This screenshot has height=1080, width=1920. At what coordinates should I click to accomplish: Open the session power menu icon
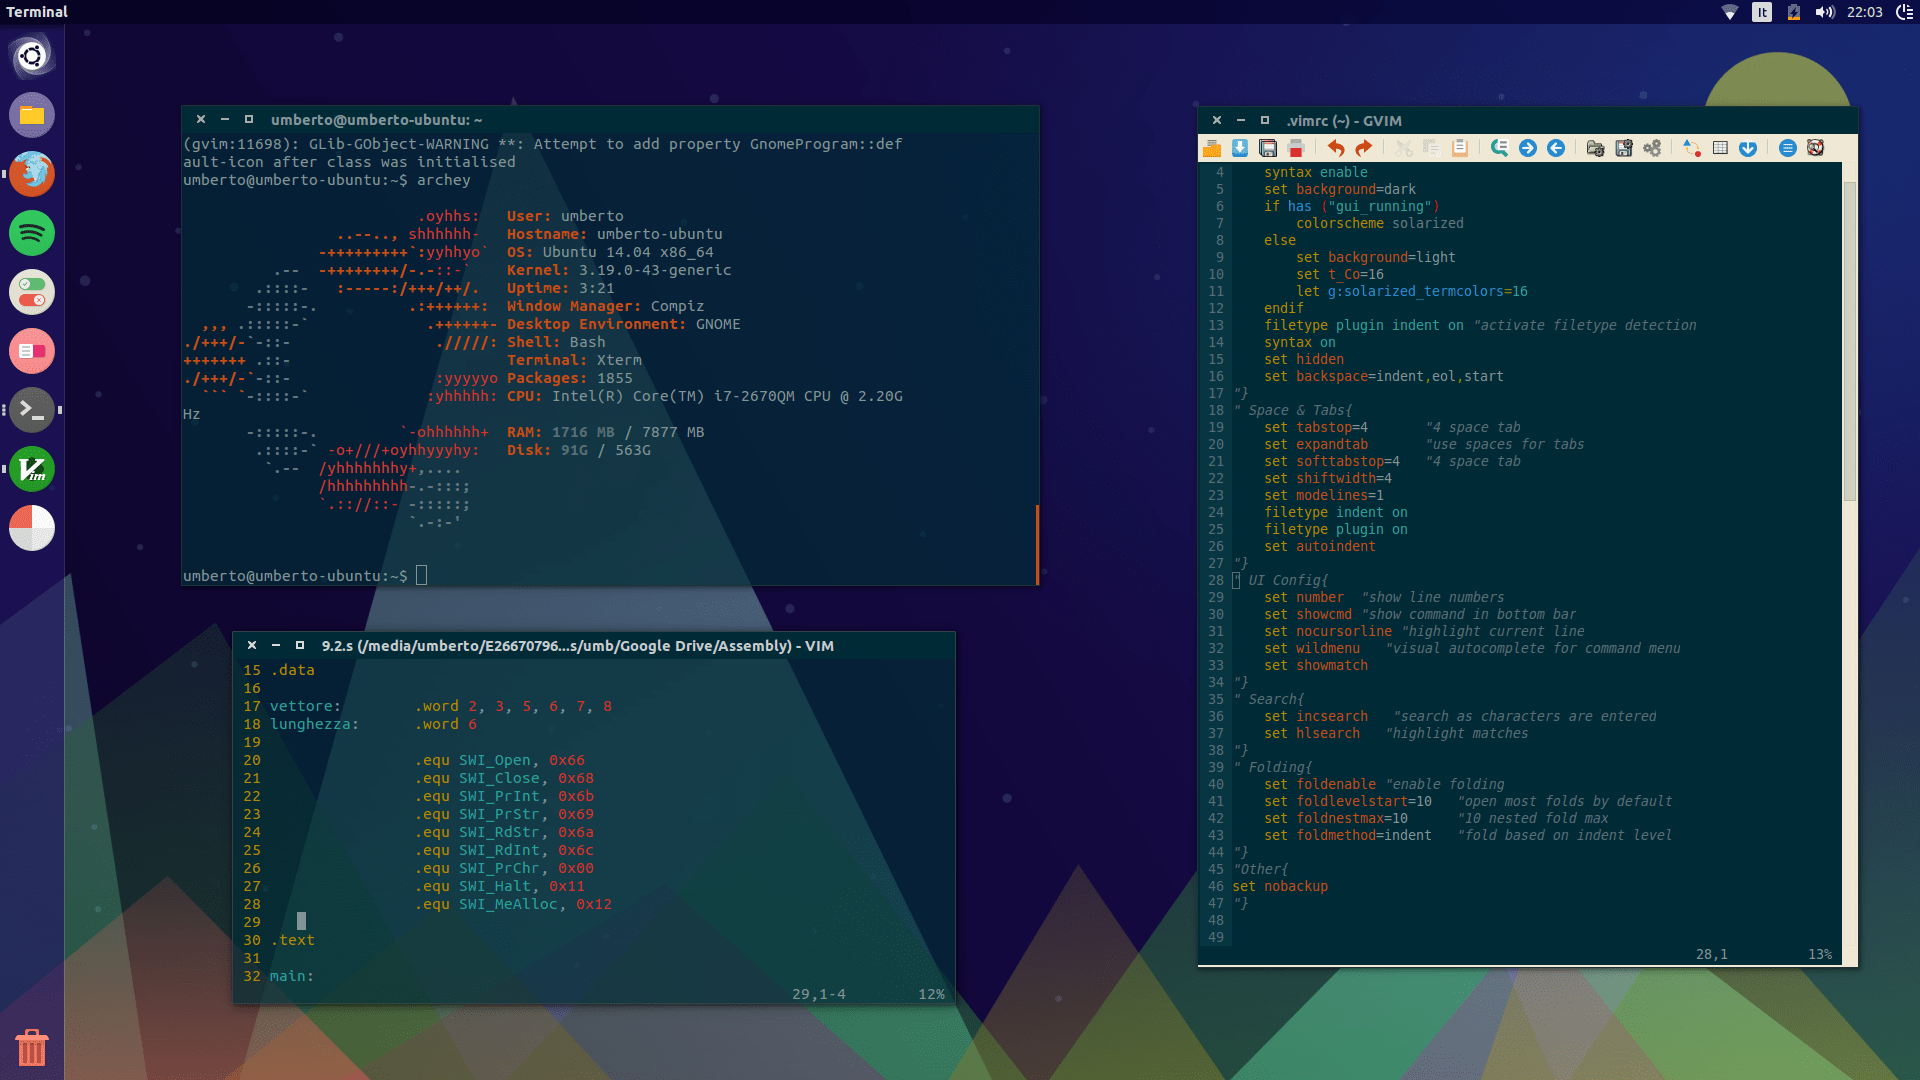[1905, 12]
